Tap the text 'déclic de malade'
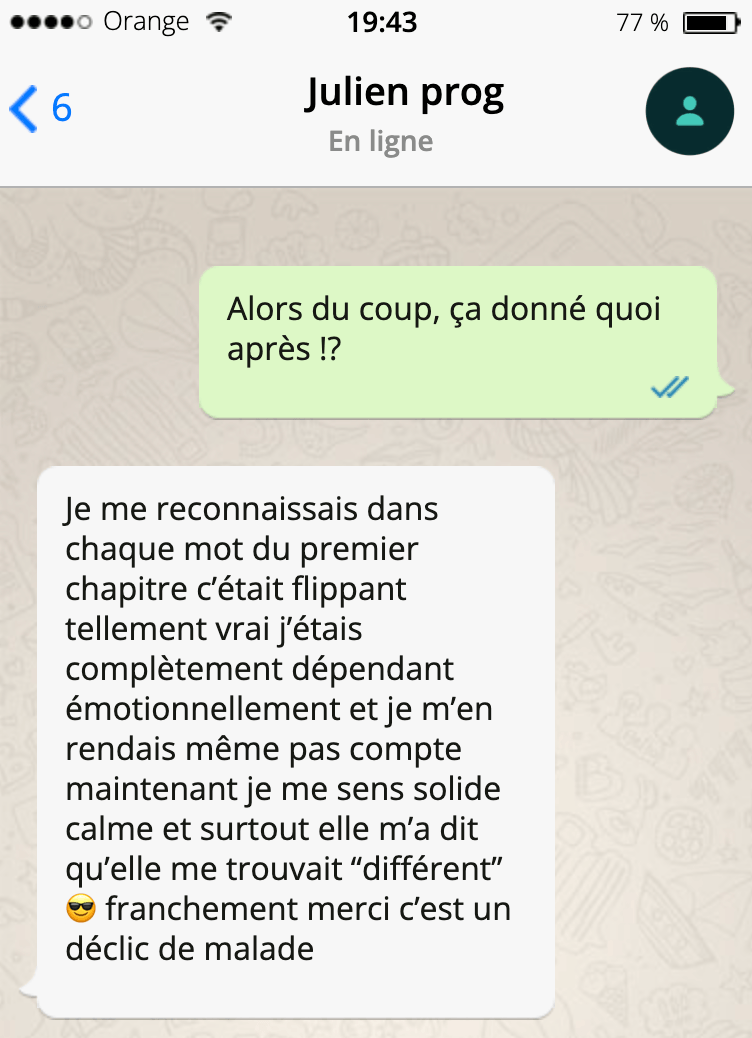Image resolution: width=752 pixels, height=1038 pixels. [x=189, y=948]
